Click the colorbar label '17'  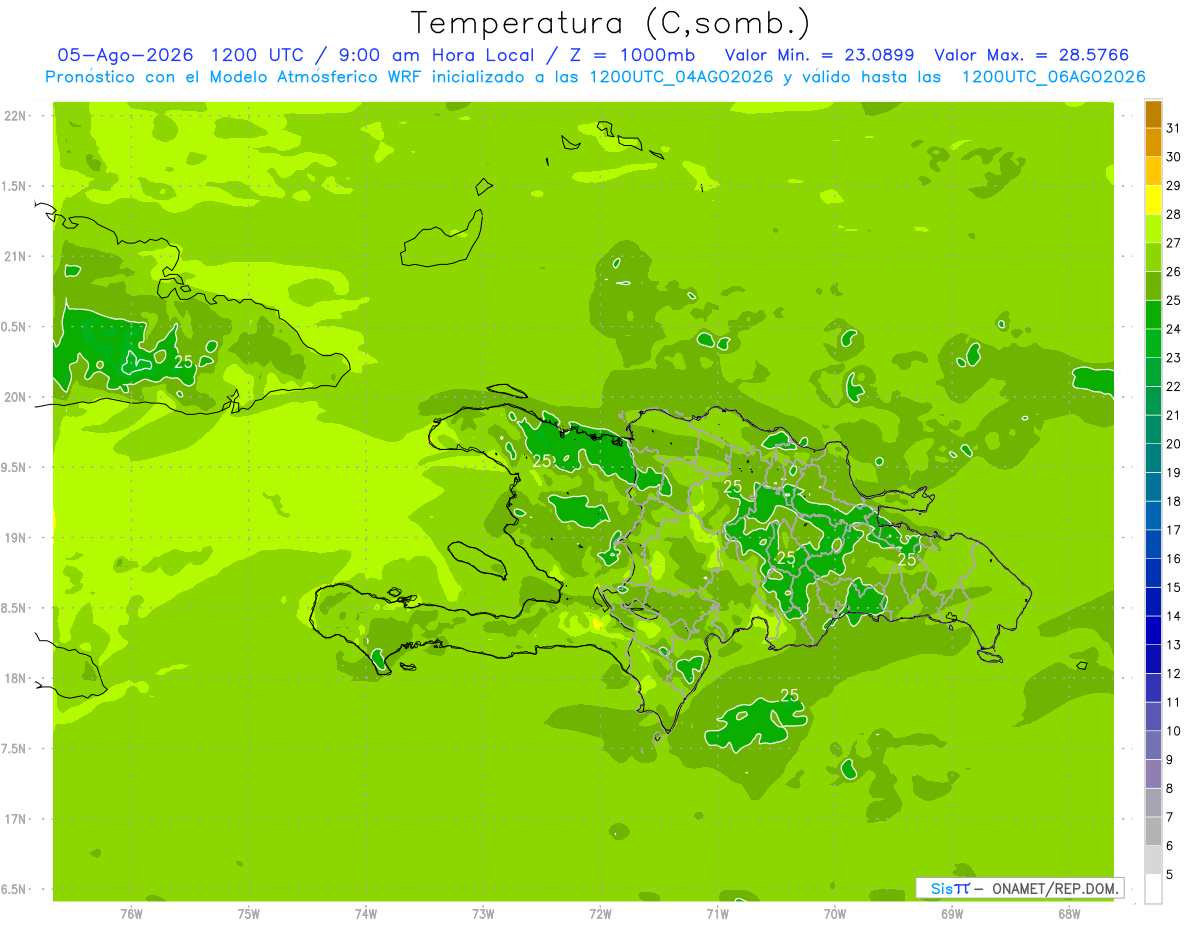point(1174,530)
